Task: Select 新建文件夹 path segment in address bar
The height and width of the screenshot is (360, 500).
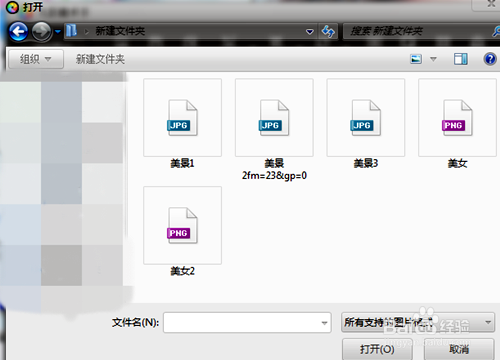Action: 120,31
